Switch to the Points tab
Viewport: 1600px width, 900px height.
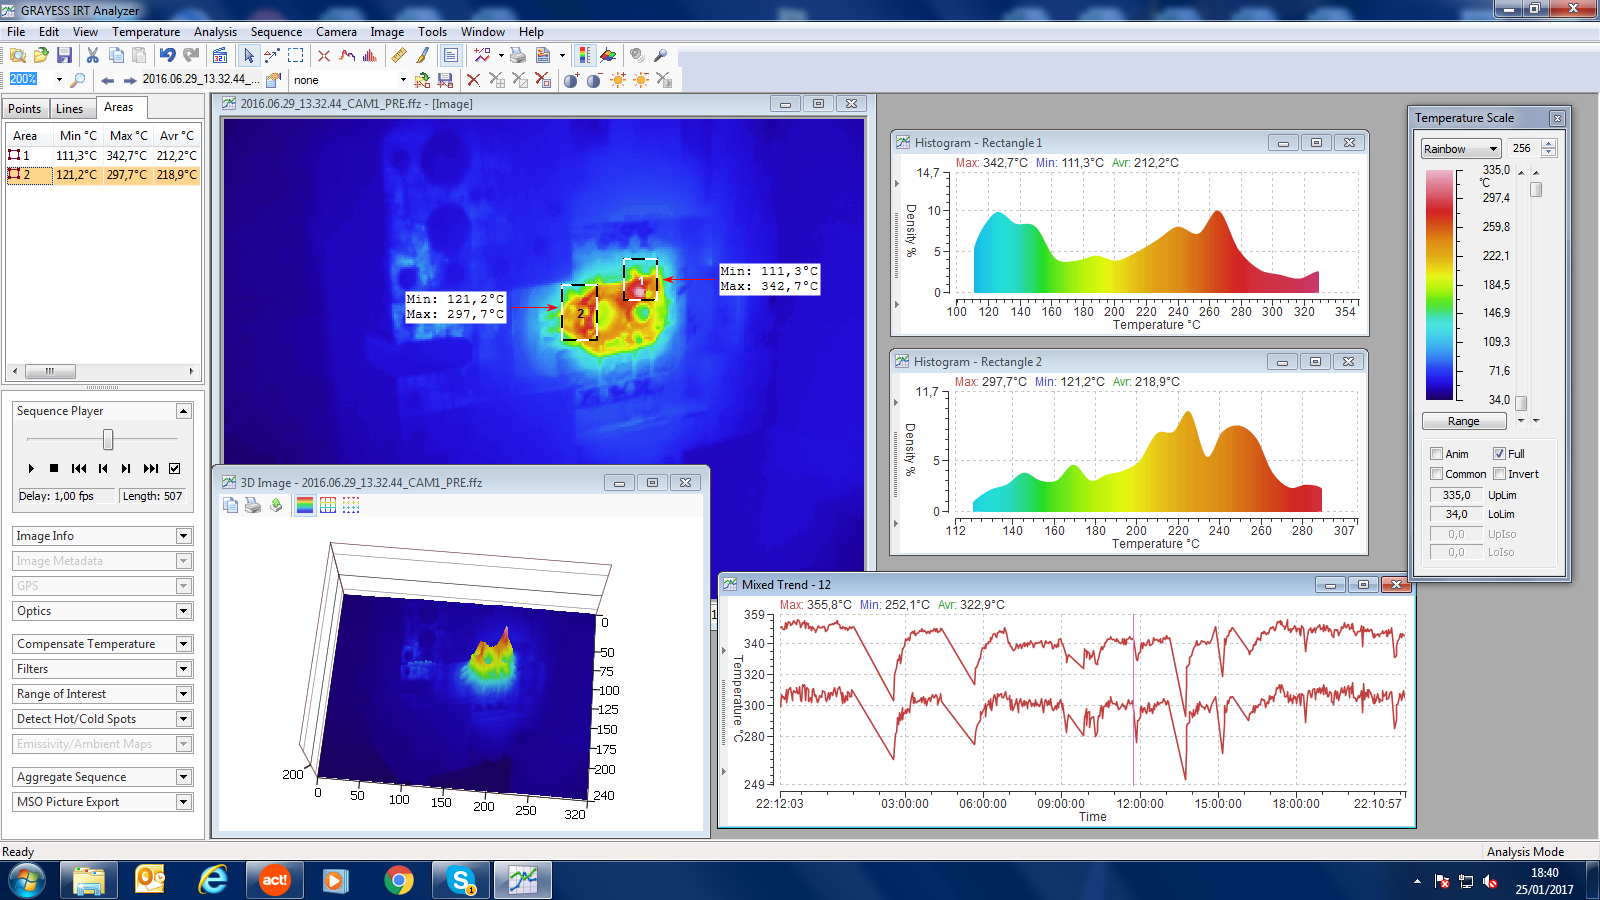(x=25, y=109)
